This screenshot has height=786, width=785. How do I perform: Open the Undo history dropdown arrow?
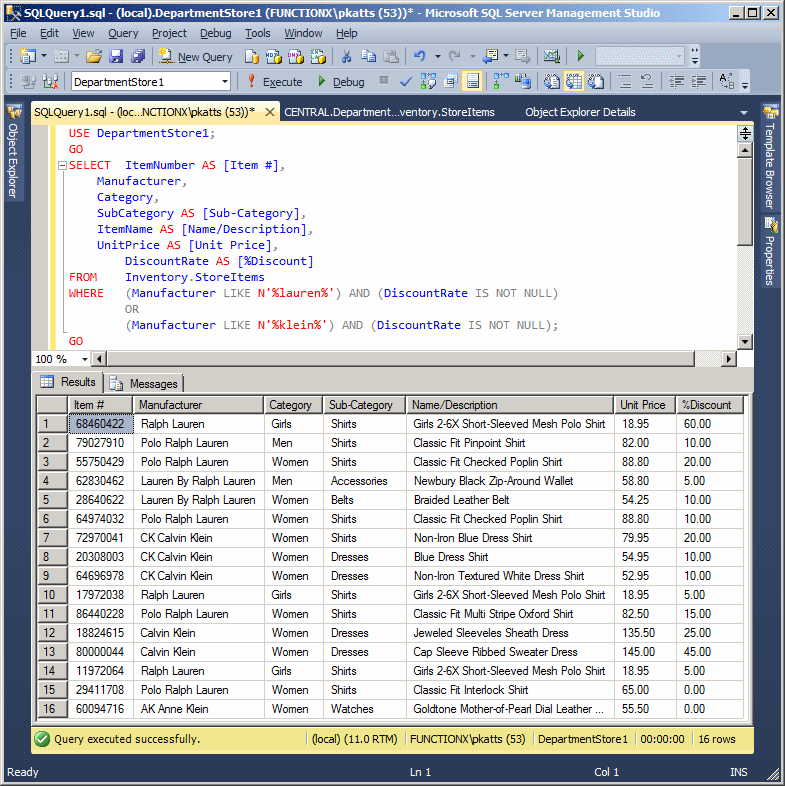(438, 56)
